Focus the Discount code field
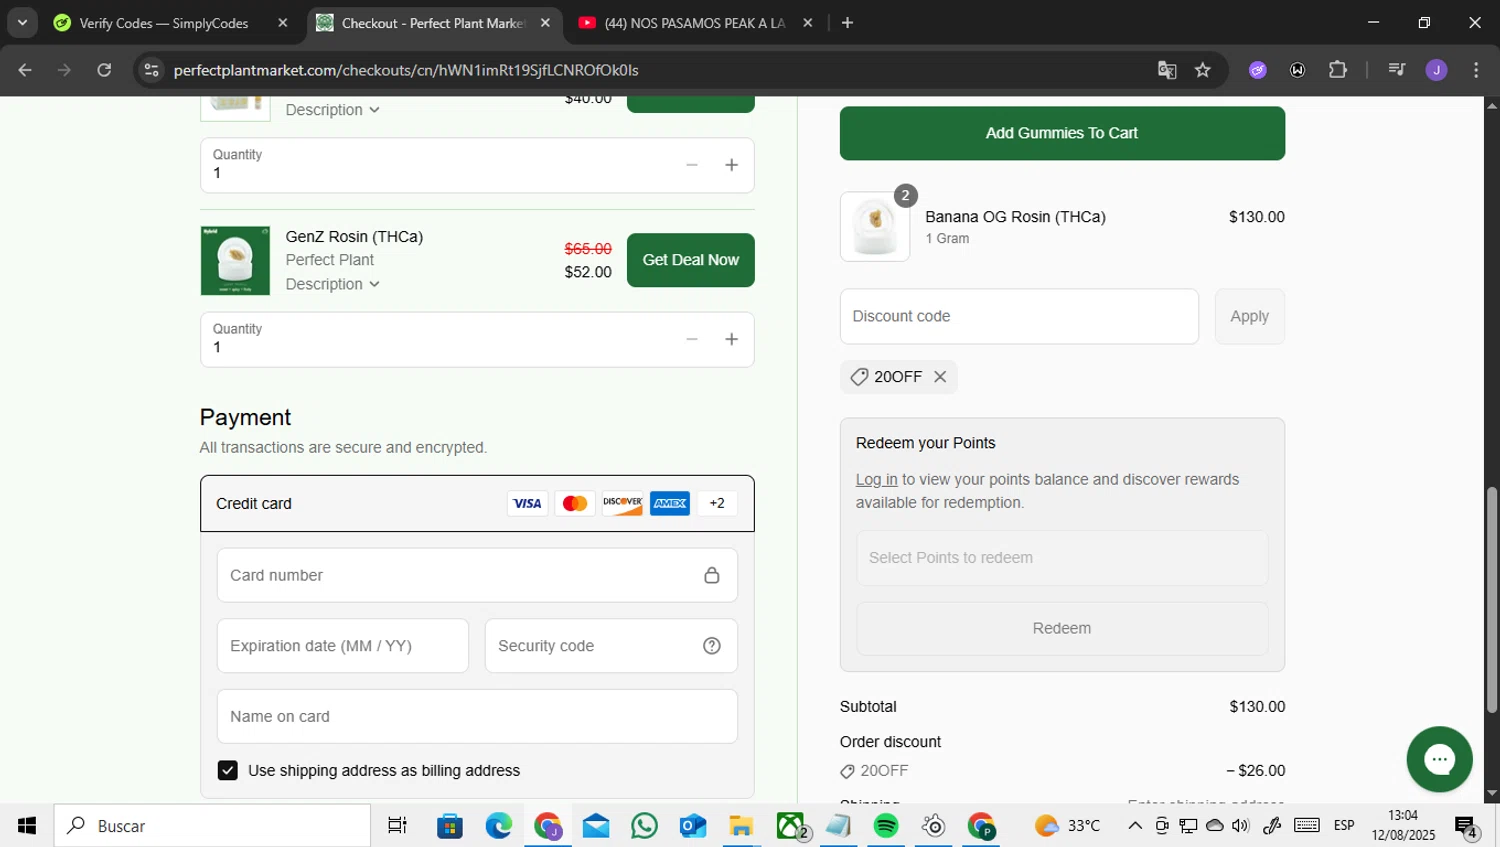Viewport: 1500px width, 847px height. click(1019, 316)
